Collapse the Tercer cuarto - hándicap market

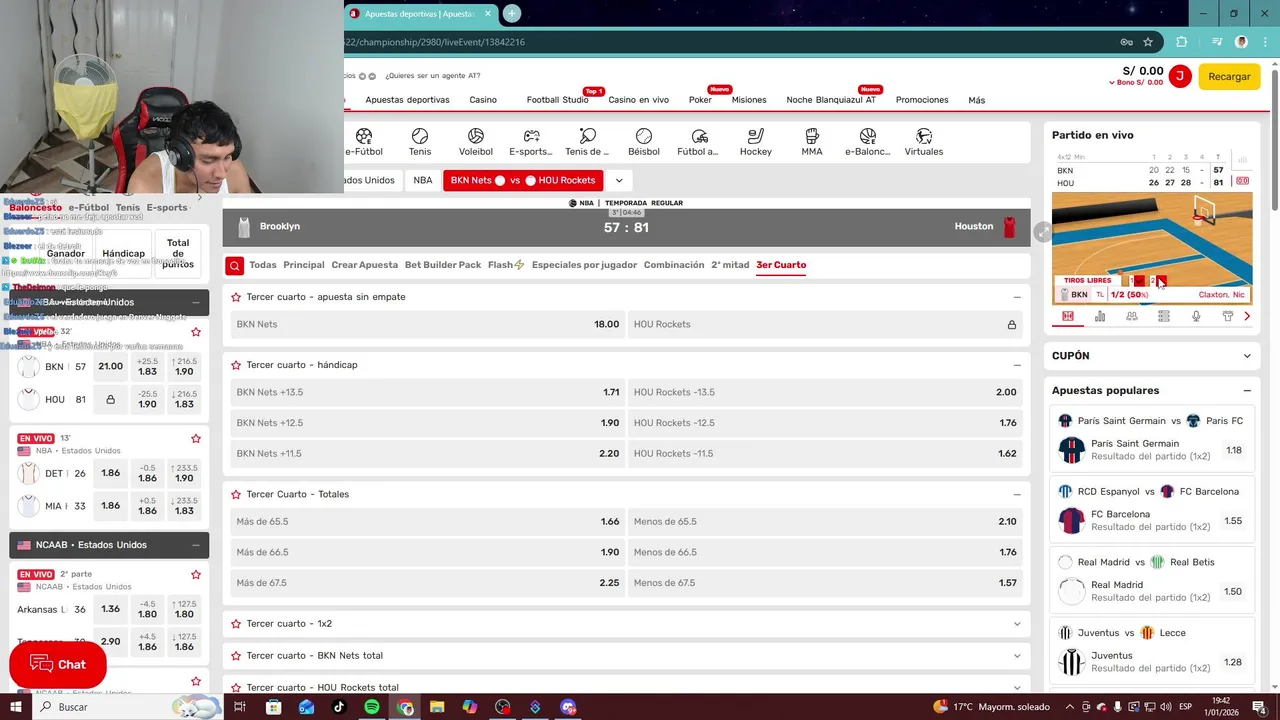tap(1017, 365)
